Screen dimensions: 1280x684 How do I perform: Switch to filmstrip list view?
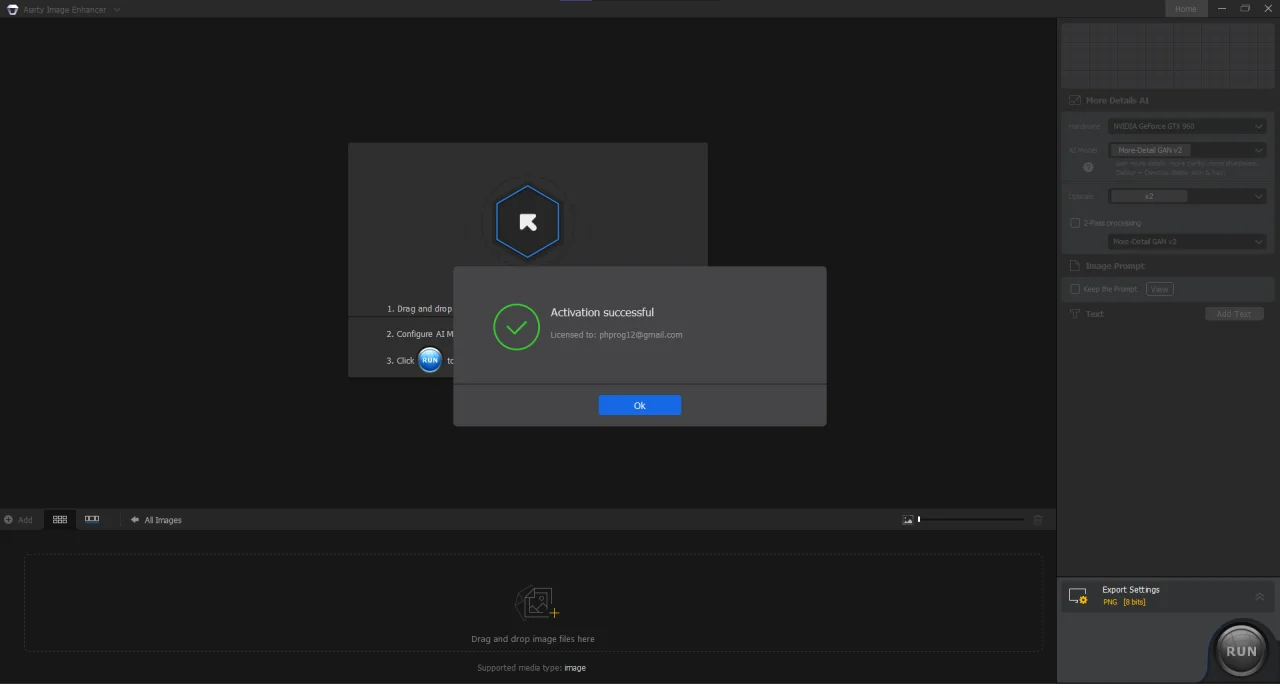(x=92, y=520)
